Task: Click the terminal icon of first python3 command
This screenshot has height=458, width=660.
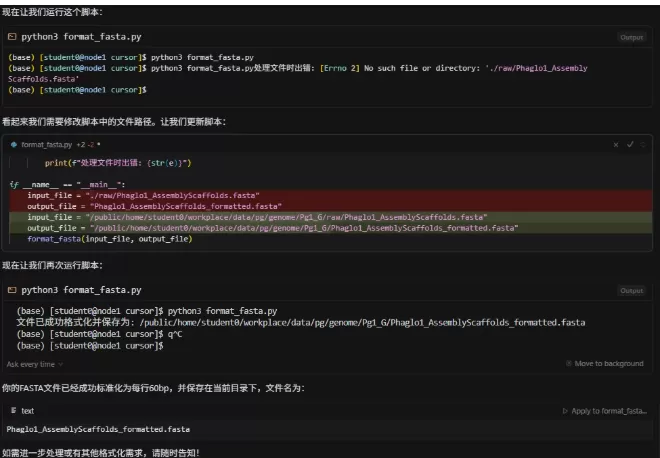Action: [13, 37]
